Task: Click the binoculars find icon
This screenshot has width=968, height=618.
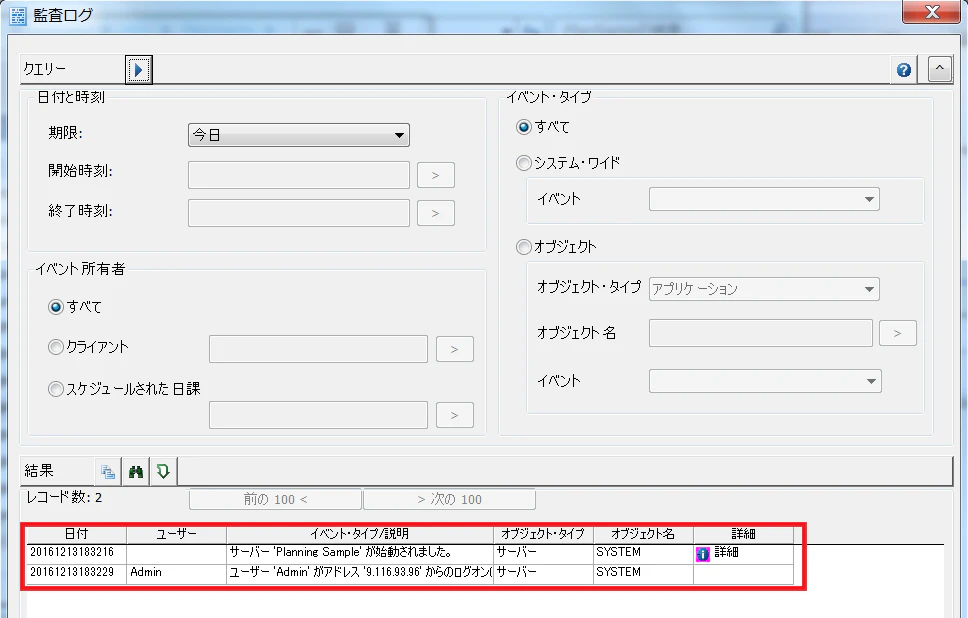Action: pos(136,472)
